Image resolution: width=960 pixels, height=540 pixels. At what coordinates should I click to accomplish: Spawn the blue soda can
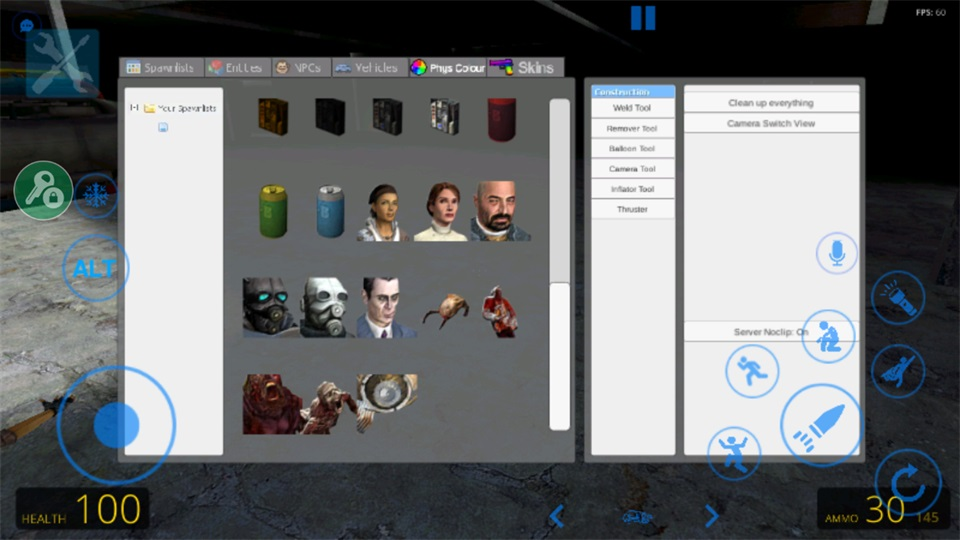[x=331, y=211]
